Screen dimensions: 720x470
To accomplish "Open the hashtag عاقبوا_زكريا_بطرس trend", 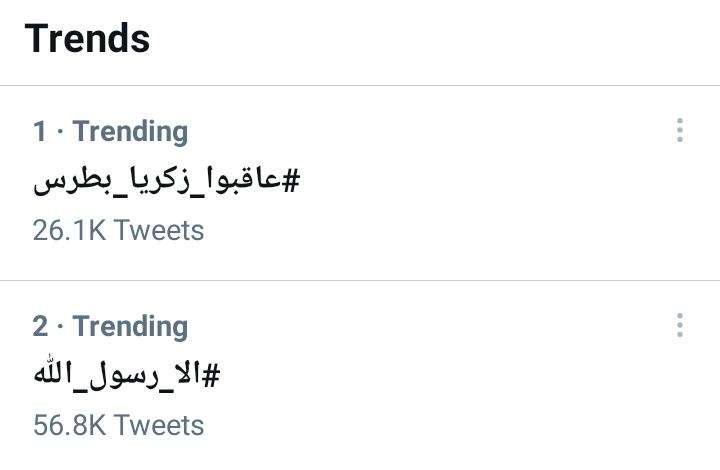I will coord(167,181).
